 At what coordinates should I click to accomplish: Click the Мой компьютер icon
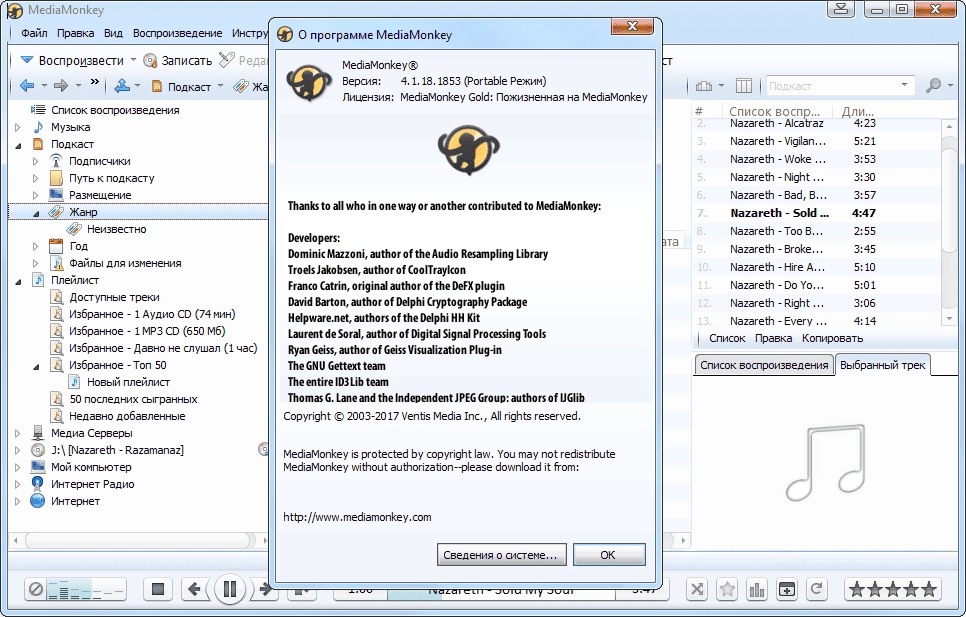click(38, 467)
